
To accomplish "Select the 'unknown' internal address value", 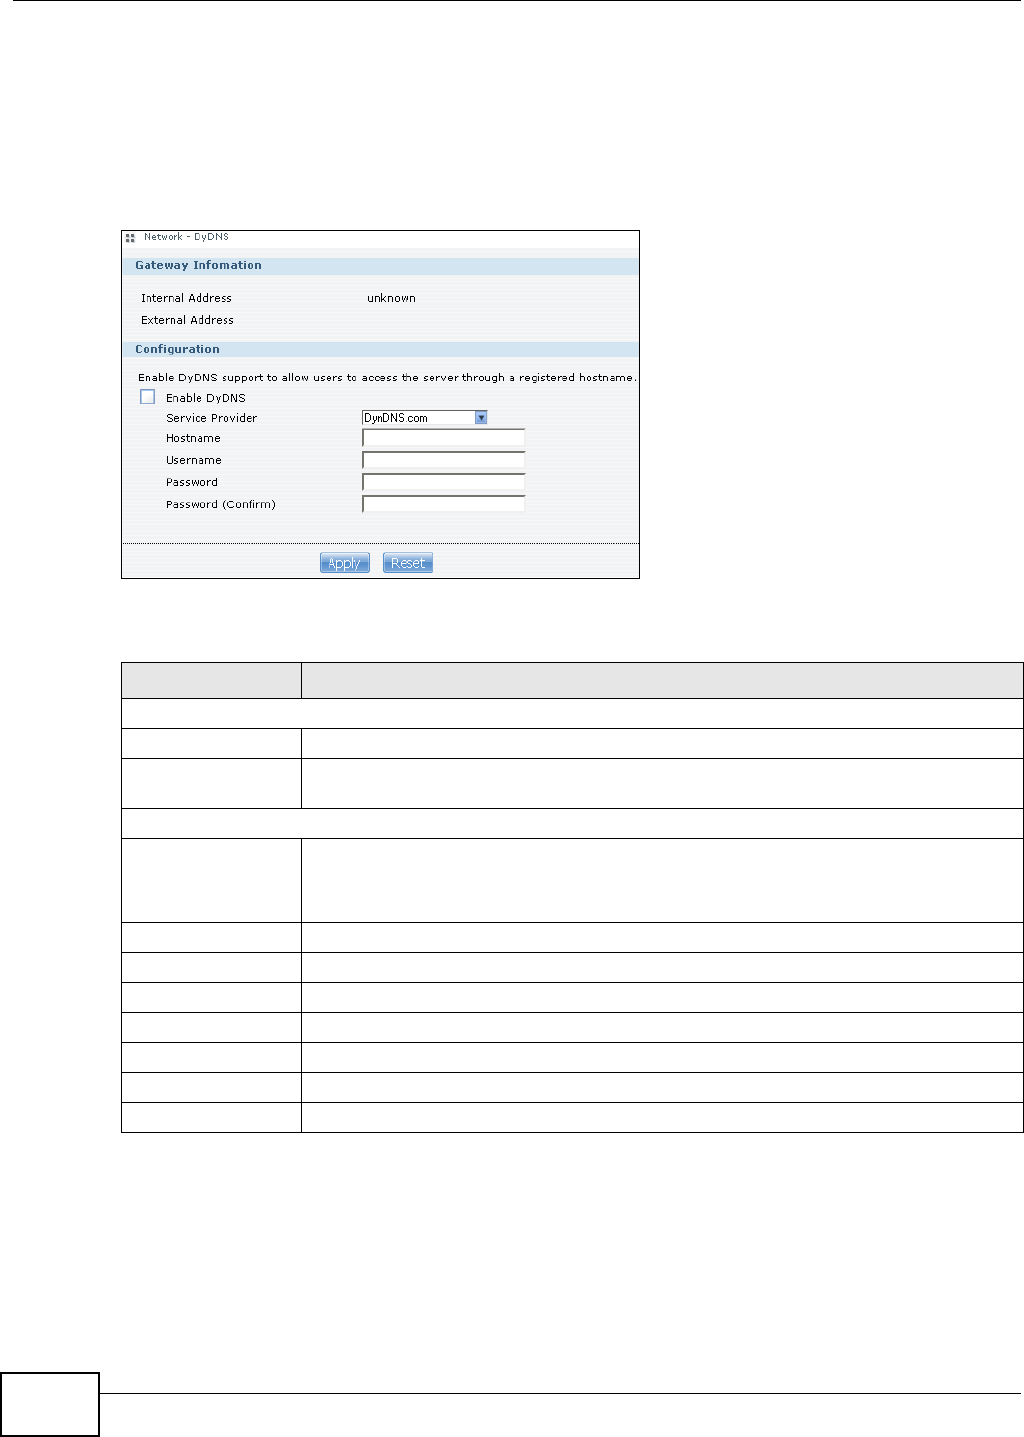I will tap(391, 298).
